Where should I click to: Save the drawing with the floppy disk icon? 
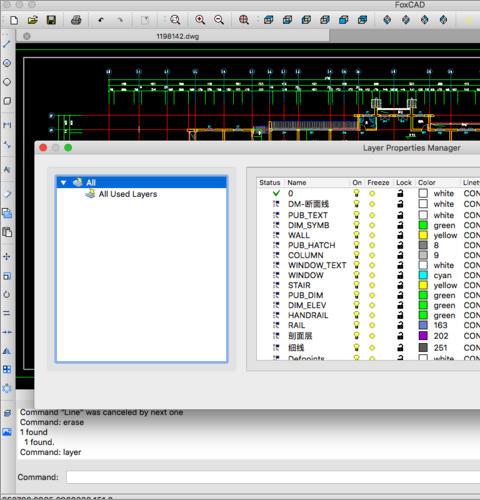coord(51,20)
